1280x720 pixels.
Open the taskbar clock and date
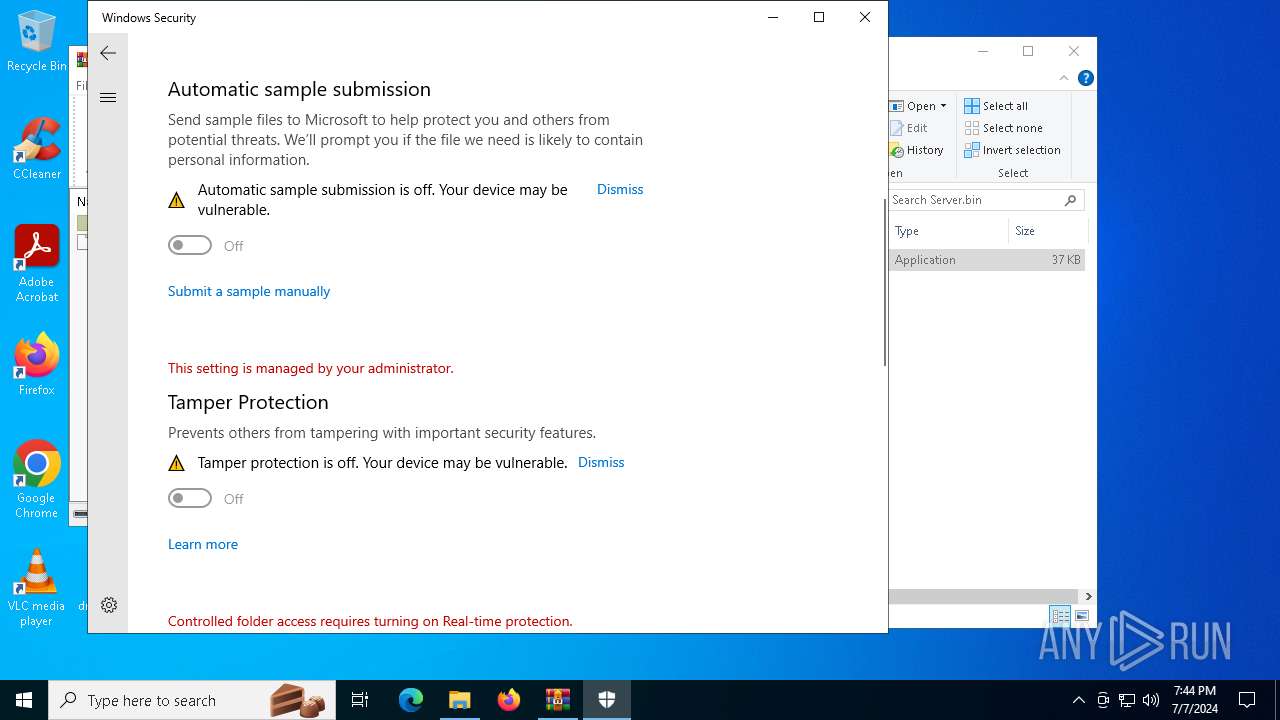pos(1195,700)
